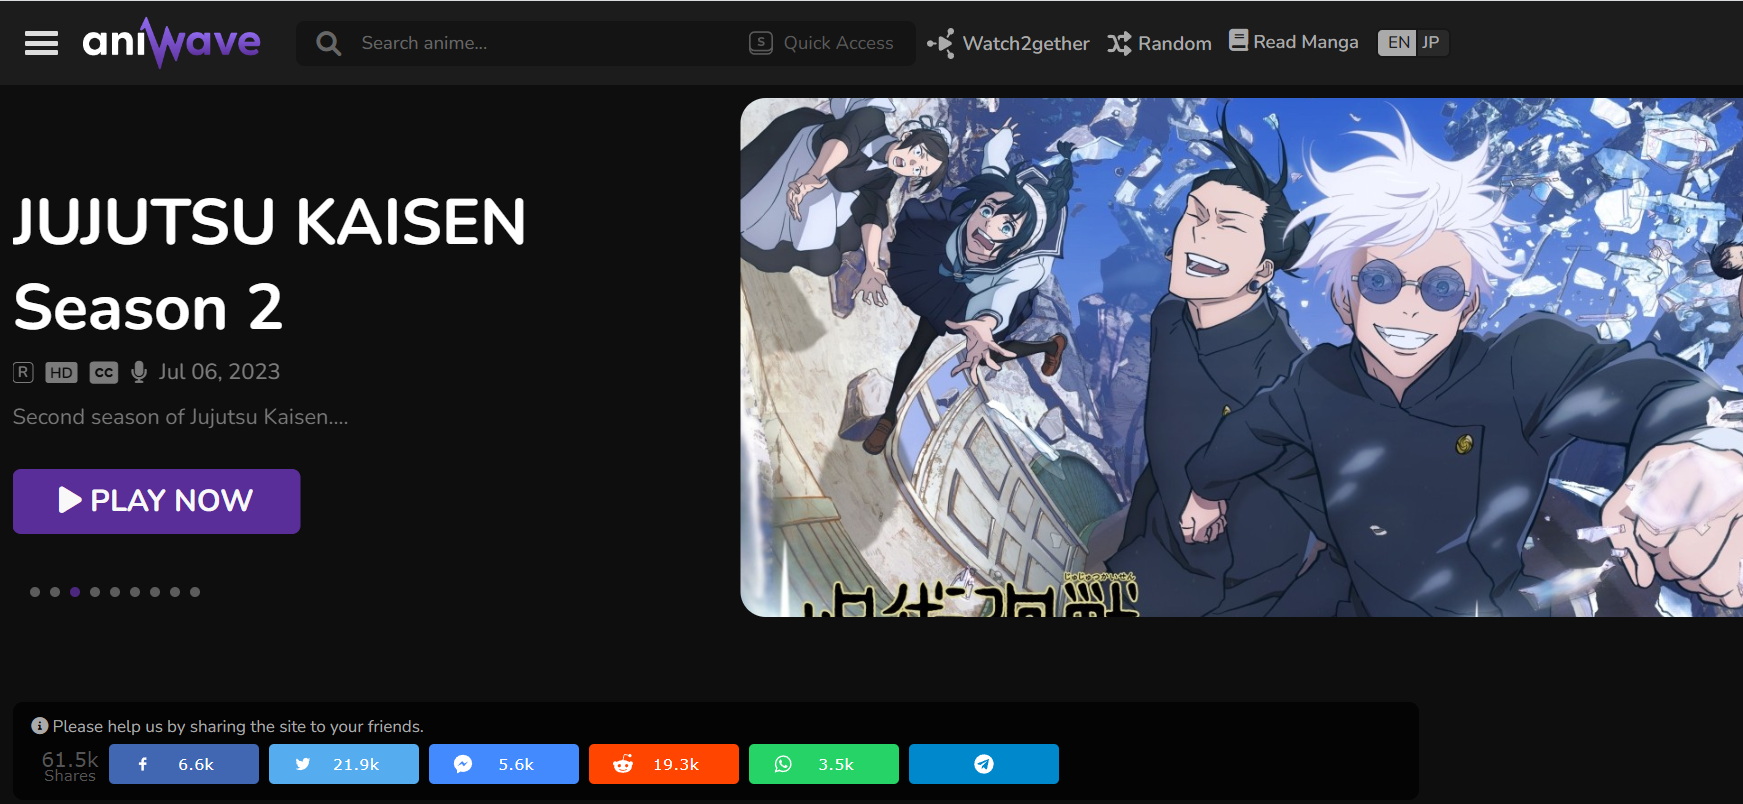
Task: Select the fourth carousel dot
Action: coord(95,592)
